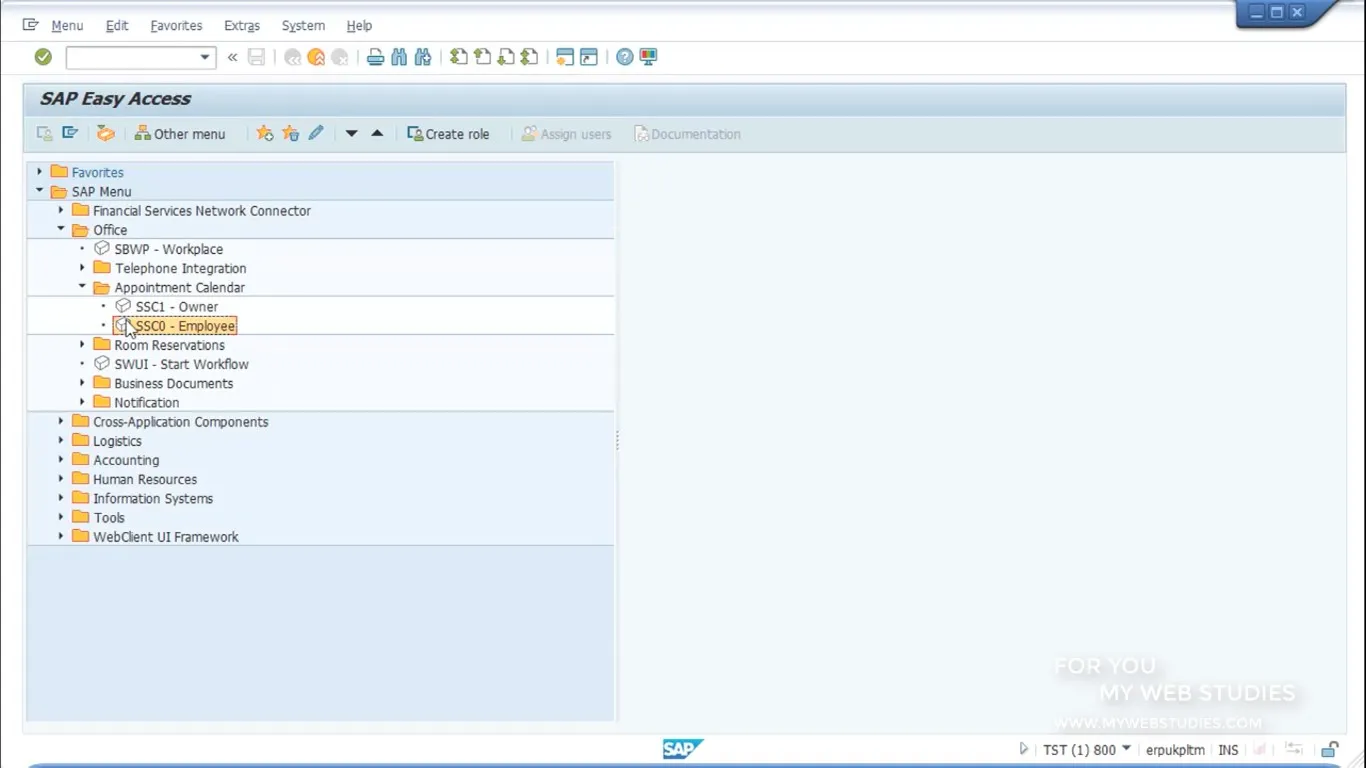Select the WebClient UI Framework folder row
This screenshot has width=1366, height=768.
pyautogui.click(x=320, y=537)
